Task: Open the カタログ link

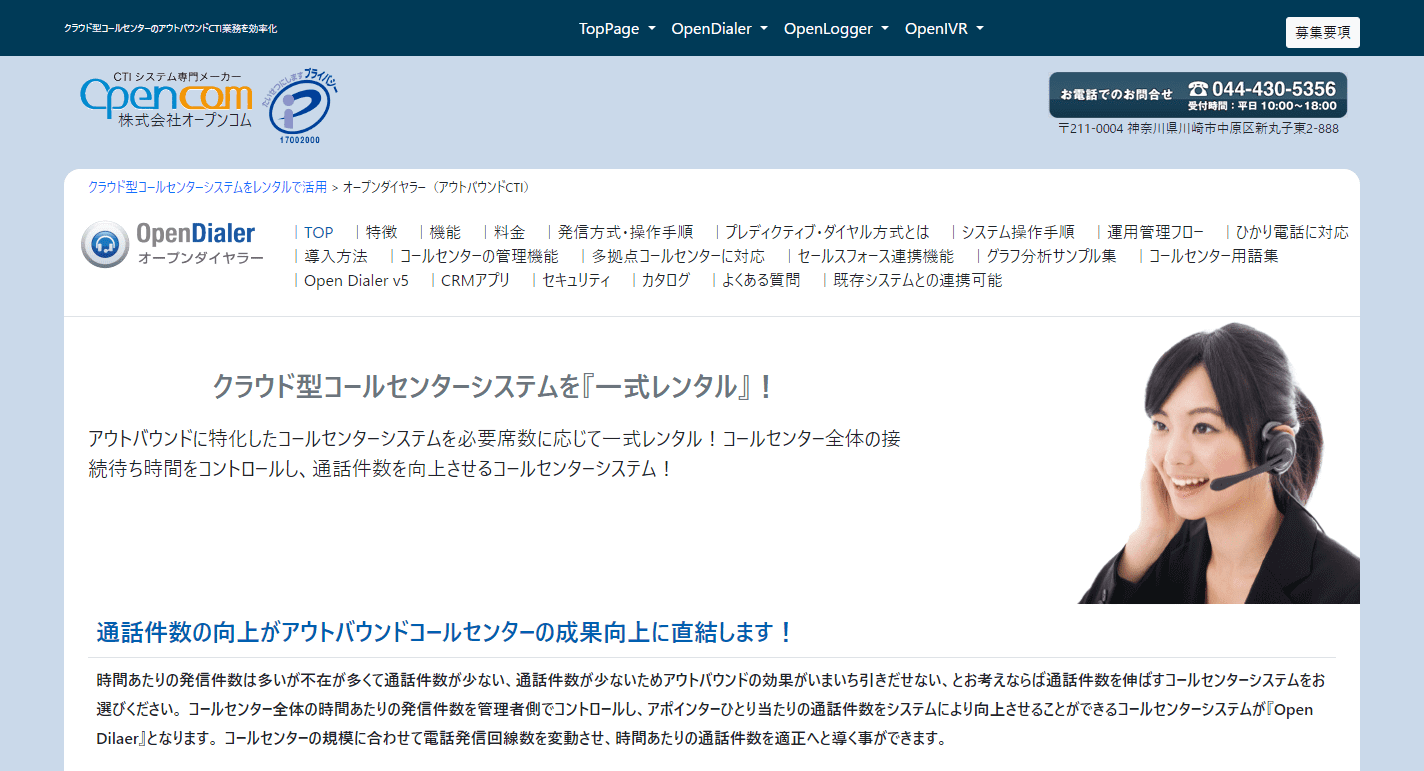Action: click(x=664, y=280)
